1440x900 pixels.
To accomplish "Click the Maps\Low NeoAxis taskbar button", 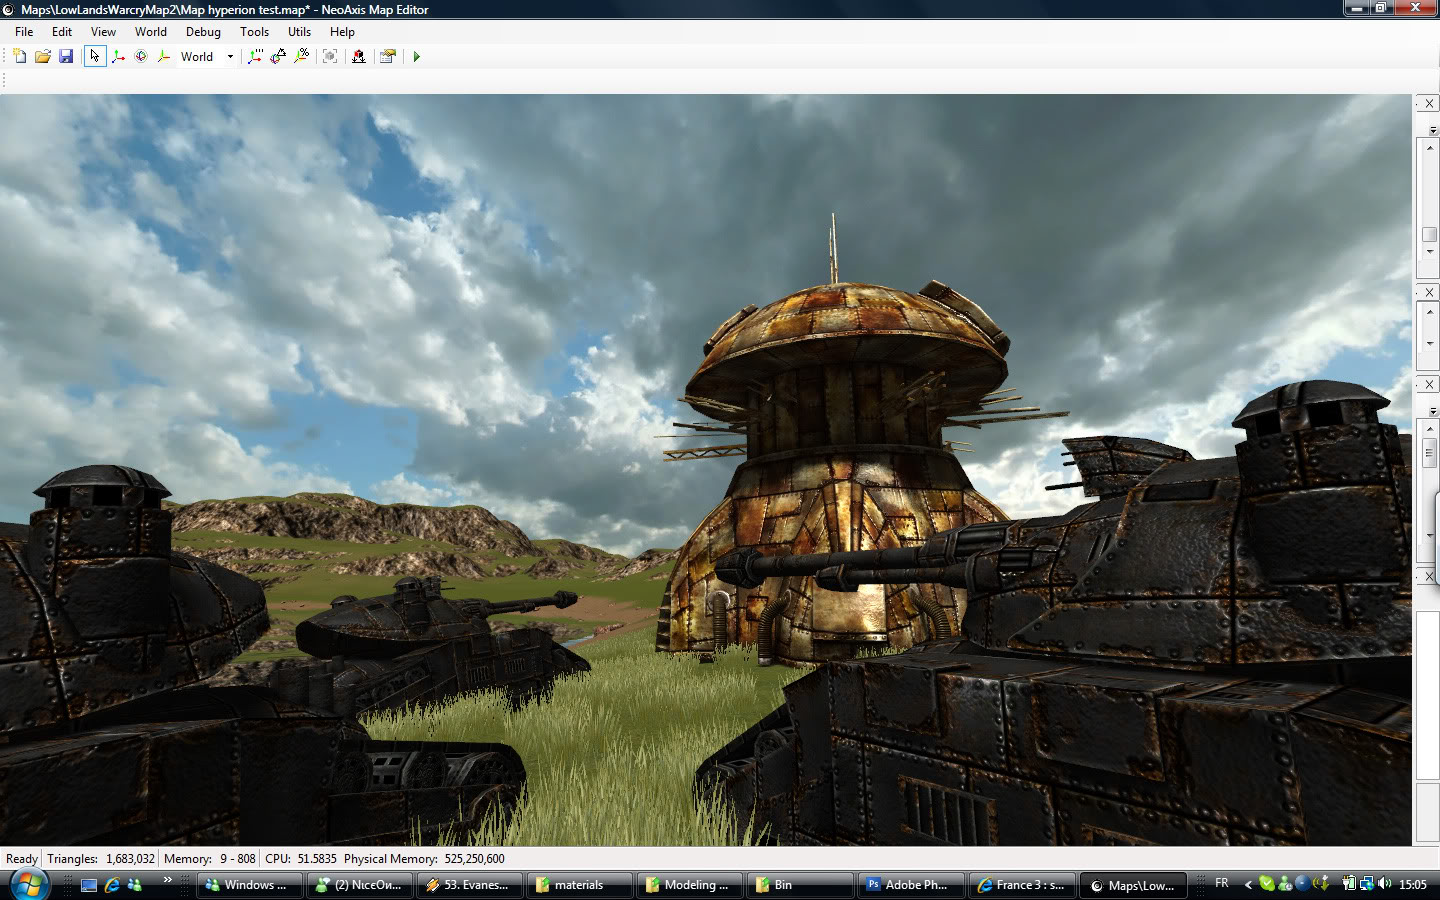I will [x=1133, y=885].
